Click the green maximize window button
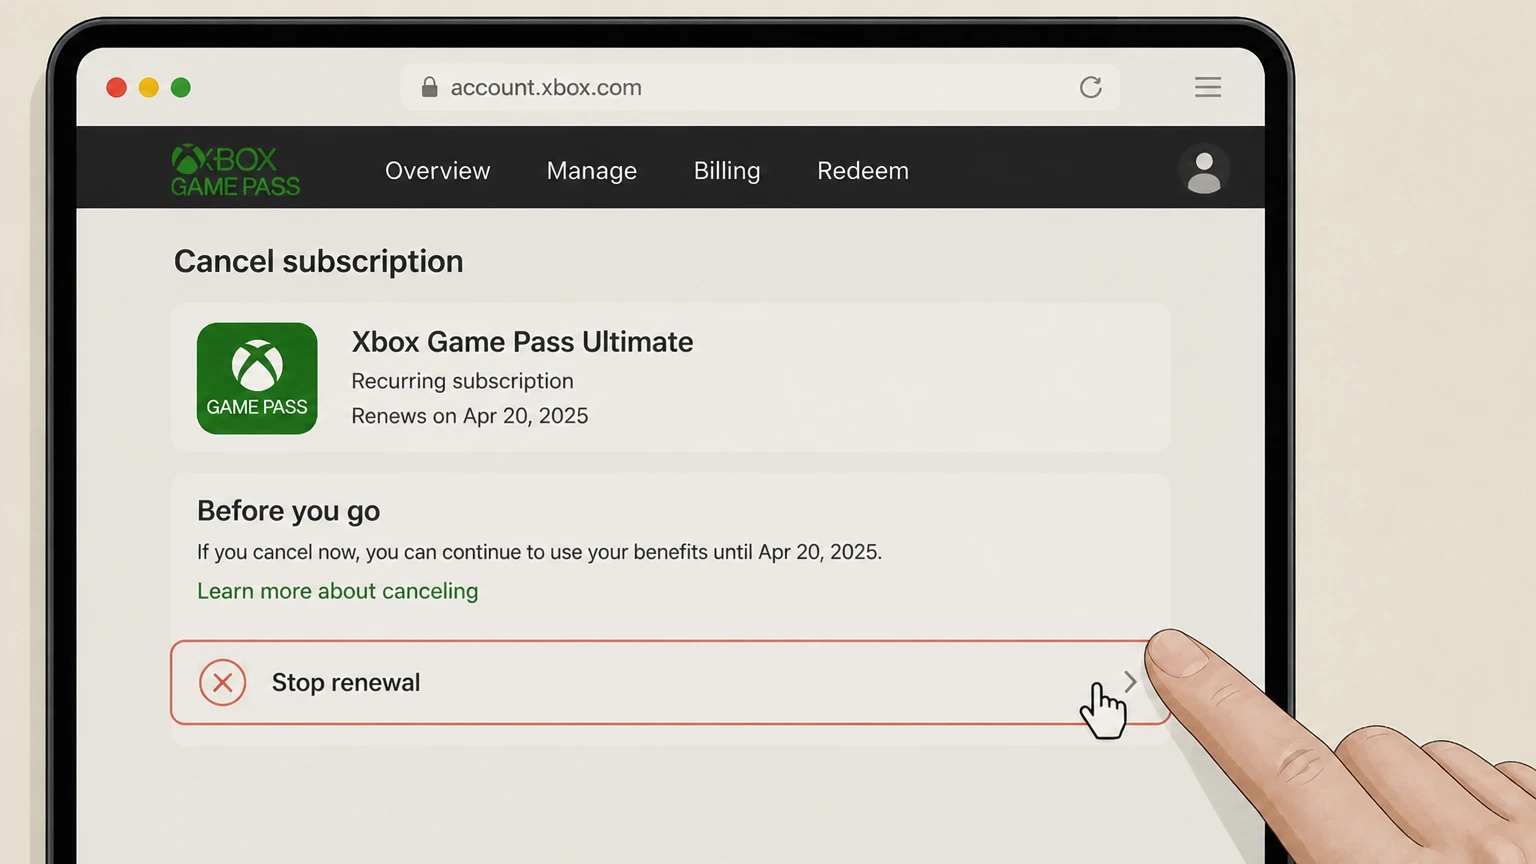This screenshot has width=1536, height=864. pos(181,88)
